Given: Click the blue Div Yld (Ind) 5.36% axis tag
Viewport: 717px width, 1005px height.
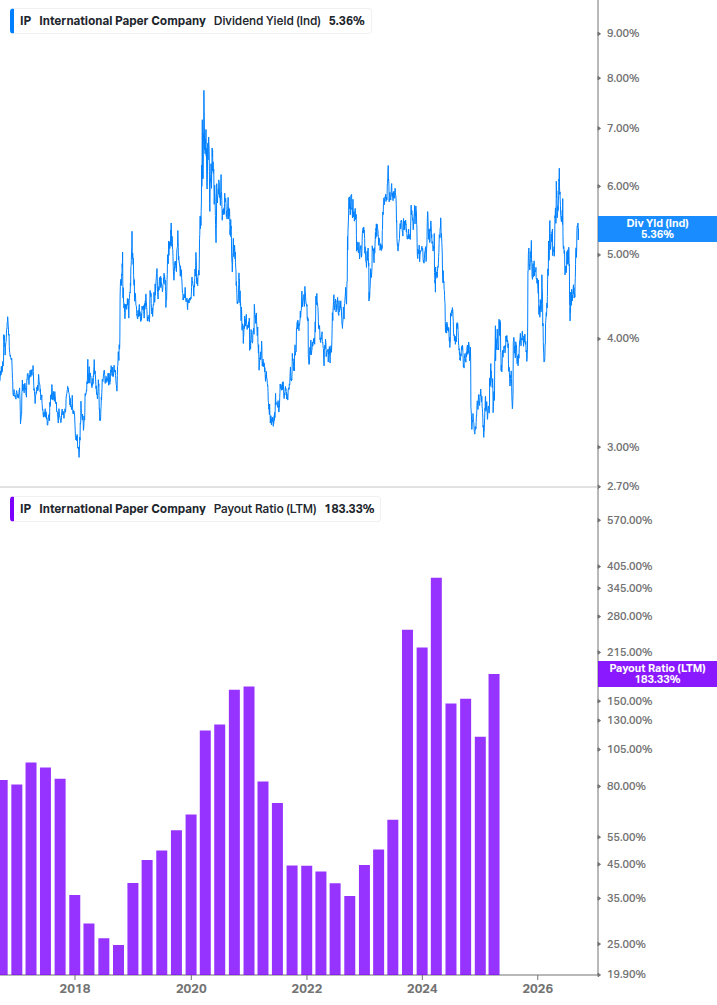Looking at the screenshot, I should [x=657, y=229].
